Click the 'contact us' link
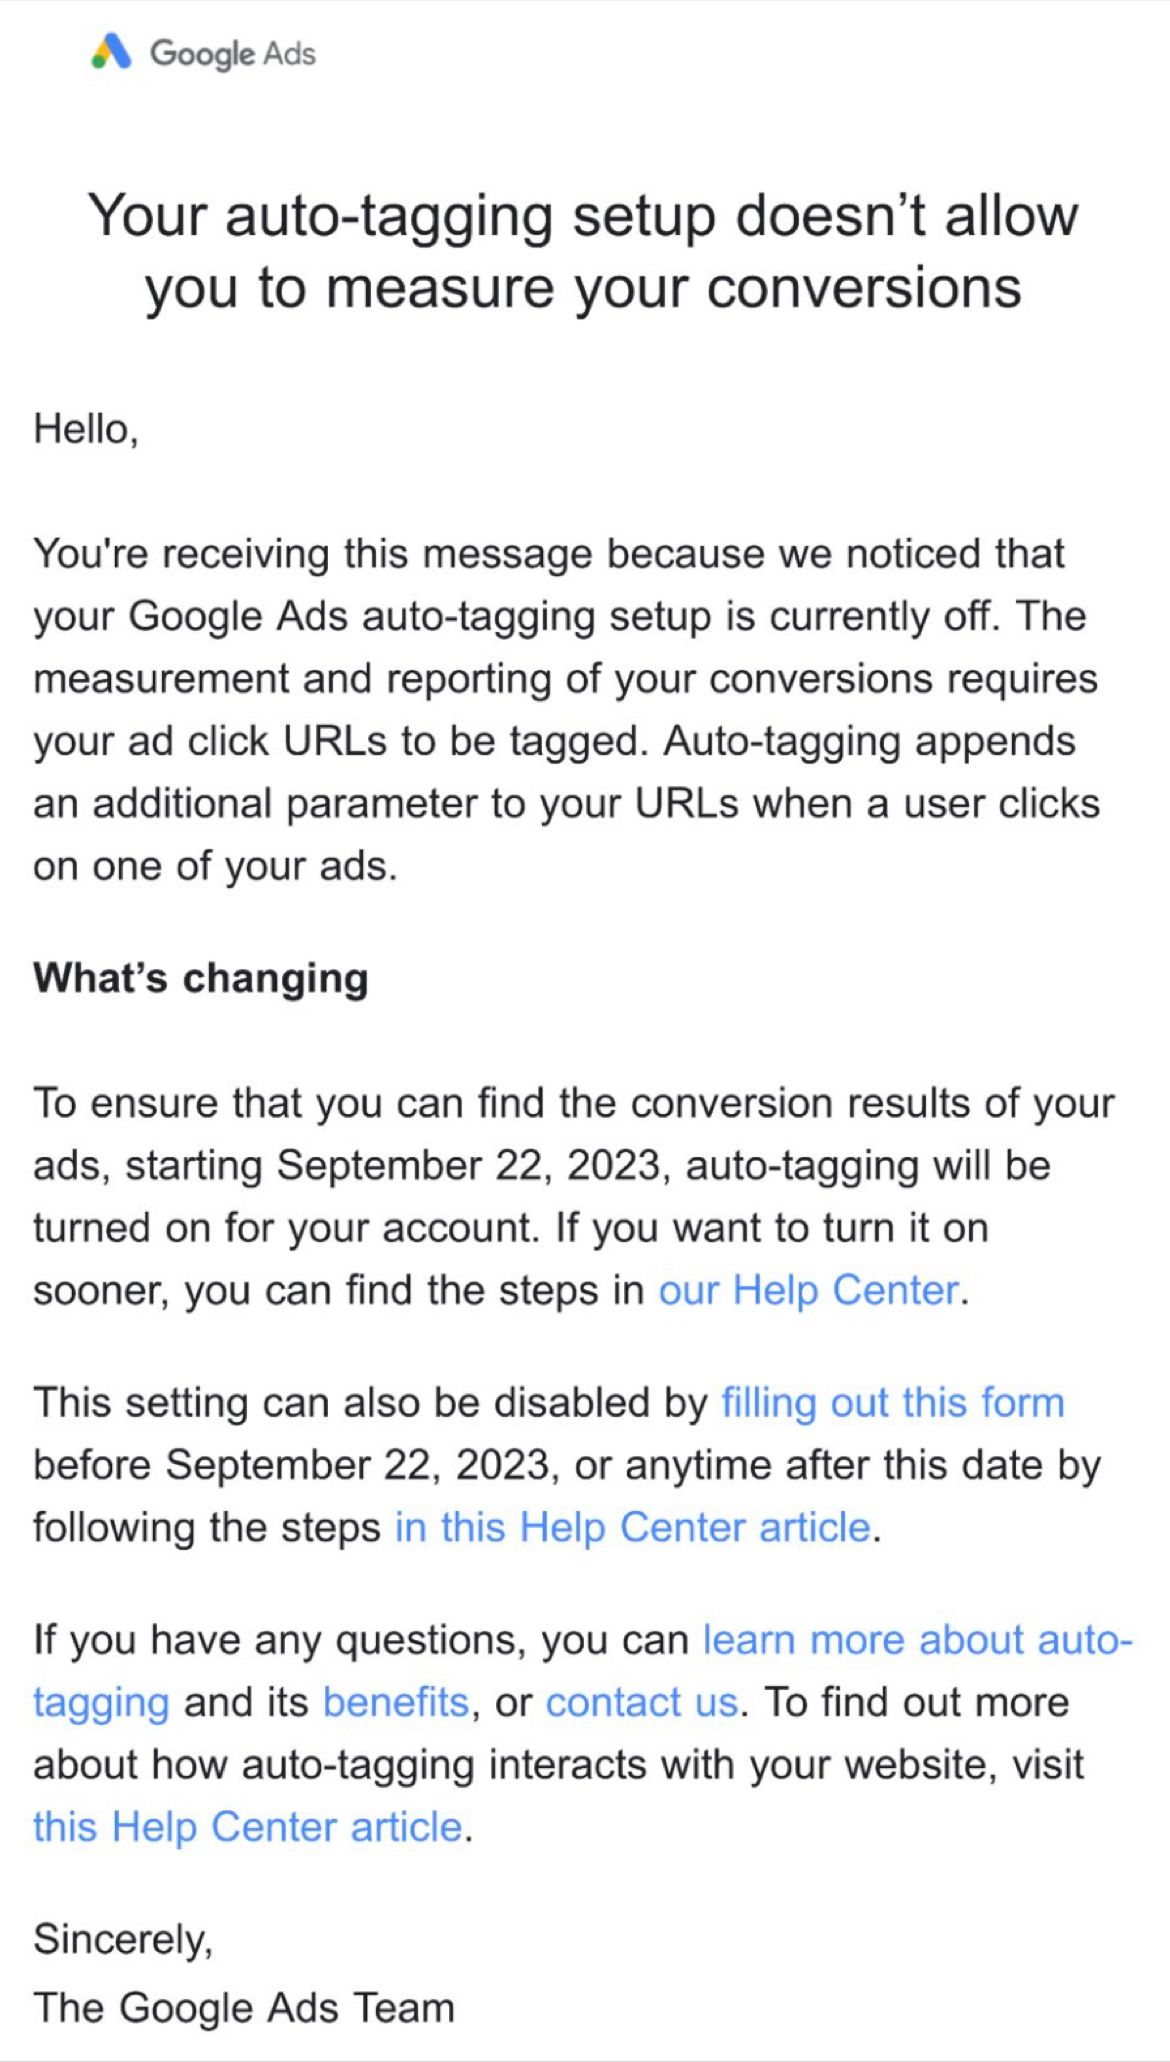 pyautogui.click(x=642, y=1702)
